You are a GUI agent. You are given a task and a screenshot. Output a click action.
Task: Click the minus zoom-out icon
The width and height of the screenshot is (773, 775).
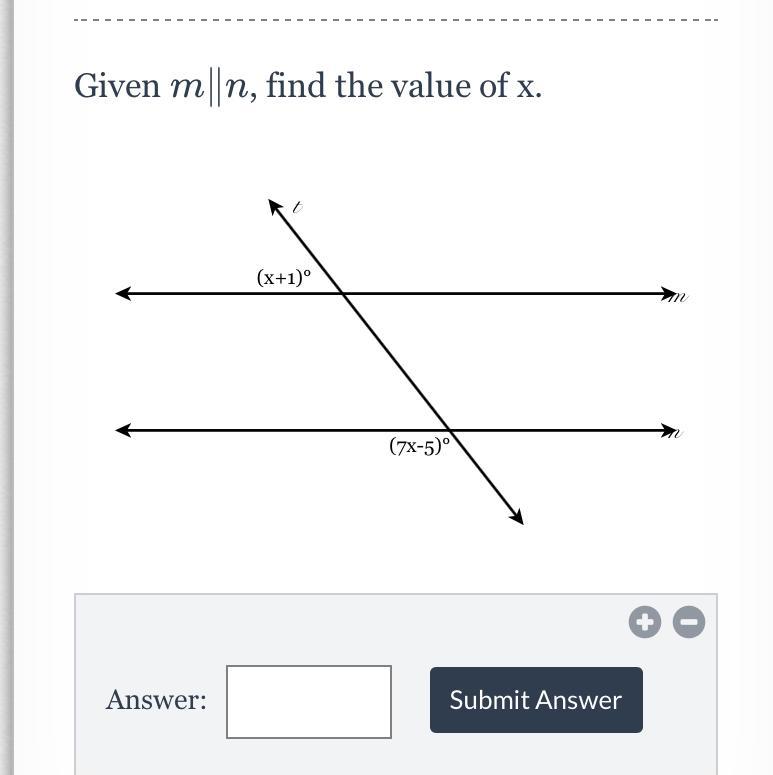tap(688, 622)
